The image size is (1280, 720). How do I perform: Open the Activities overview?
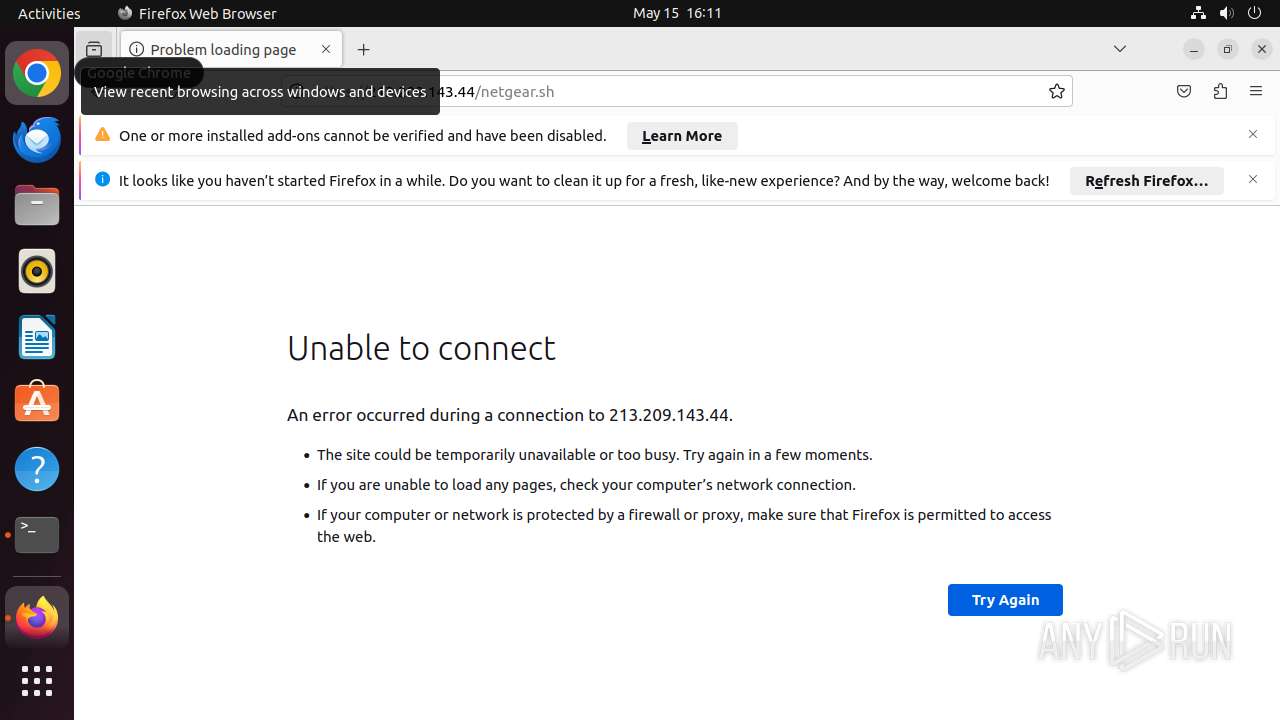(x=49, y=13)
